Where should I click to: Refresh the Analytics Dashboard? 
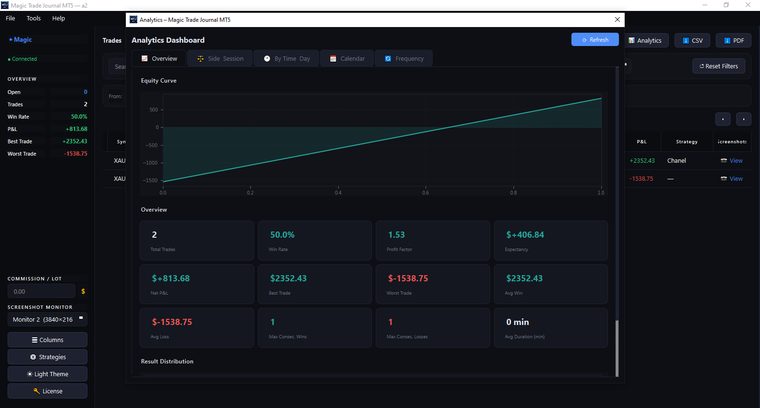coord(595,40)
